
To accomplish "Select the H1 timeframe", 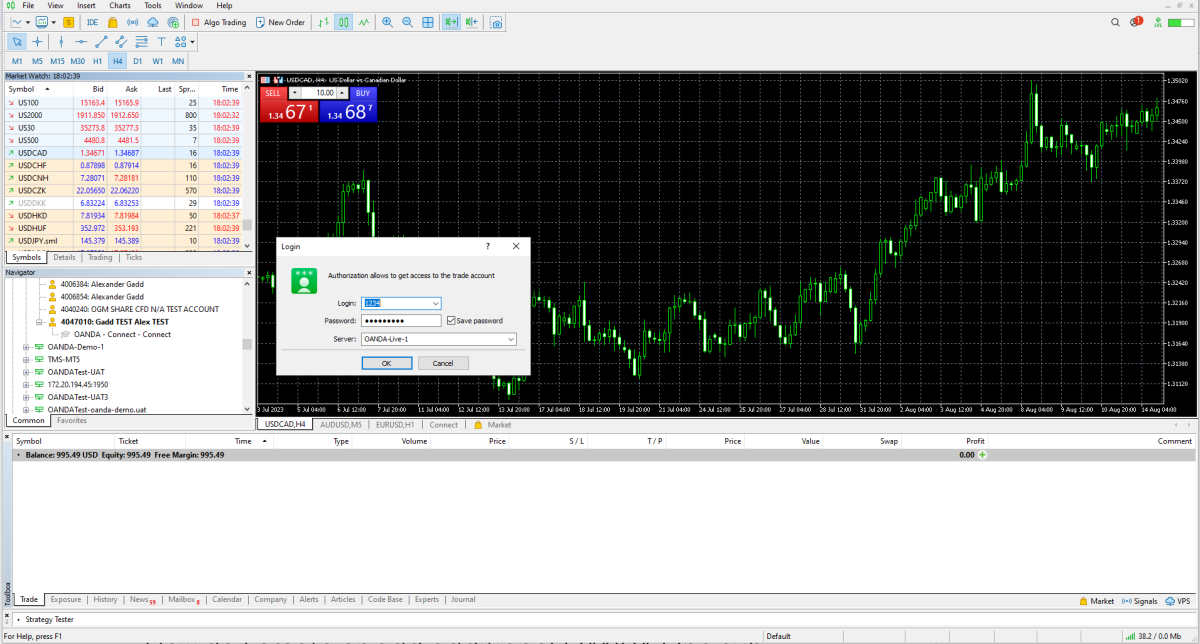I will click(x=97, y=61).
